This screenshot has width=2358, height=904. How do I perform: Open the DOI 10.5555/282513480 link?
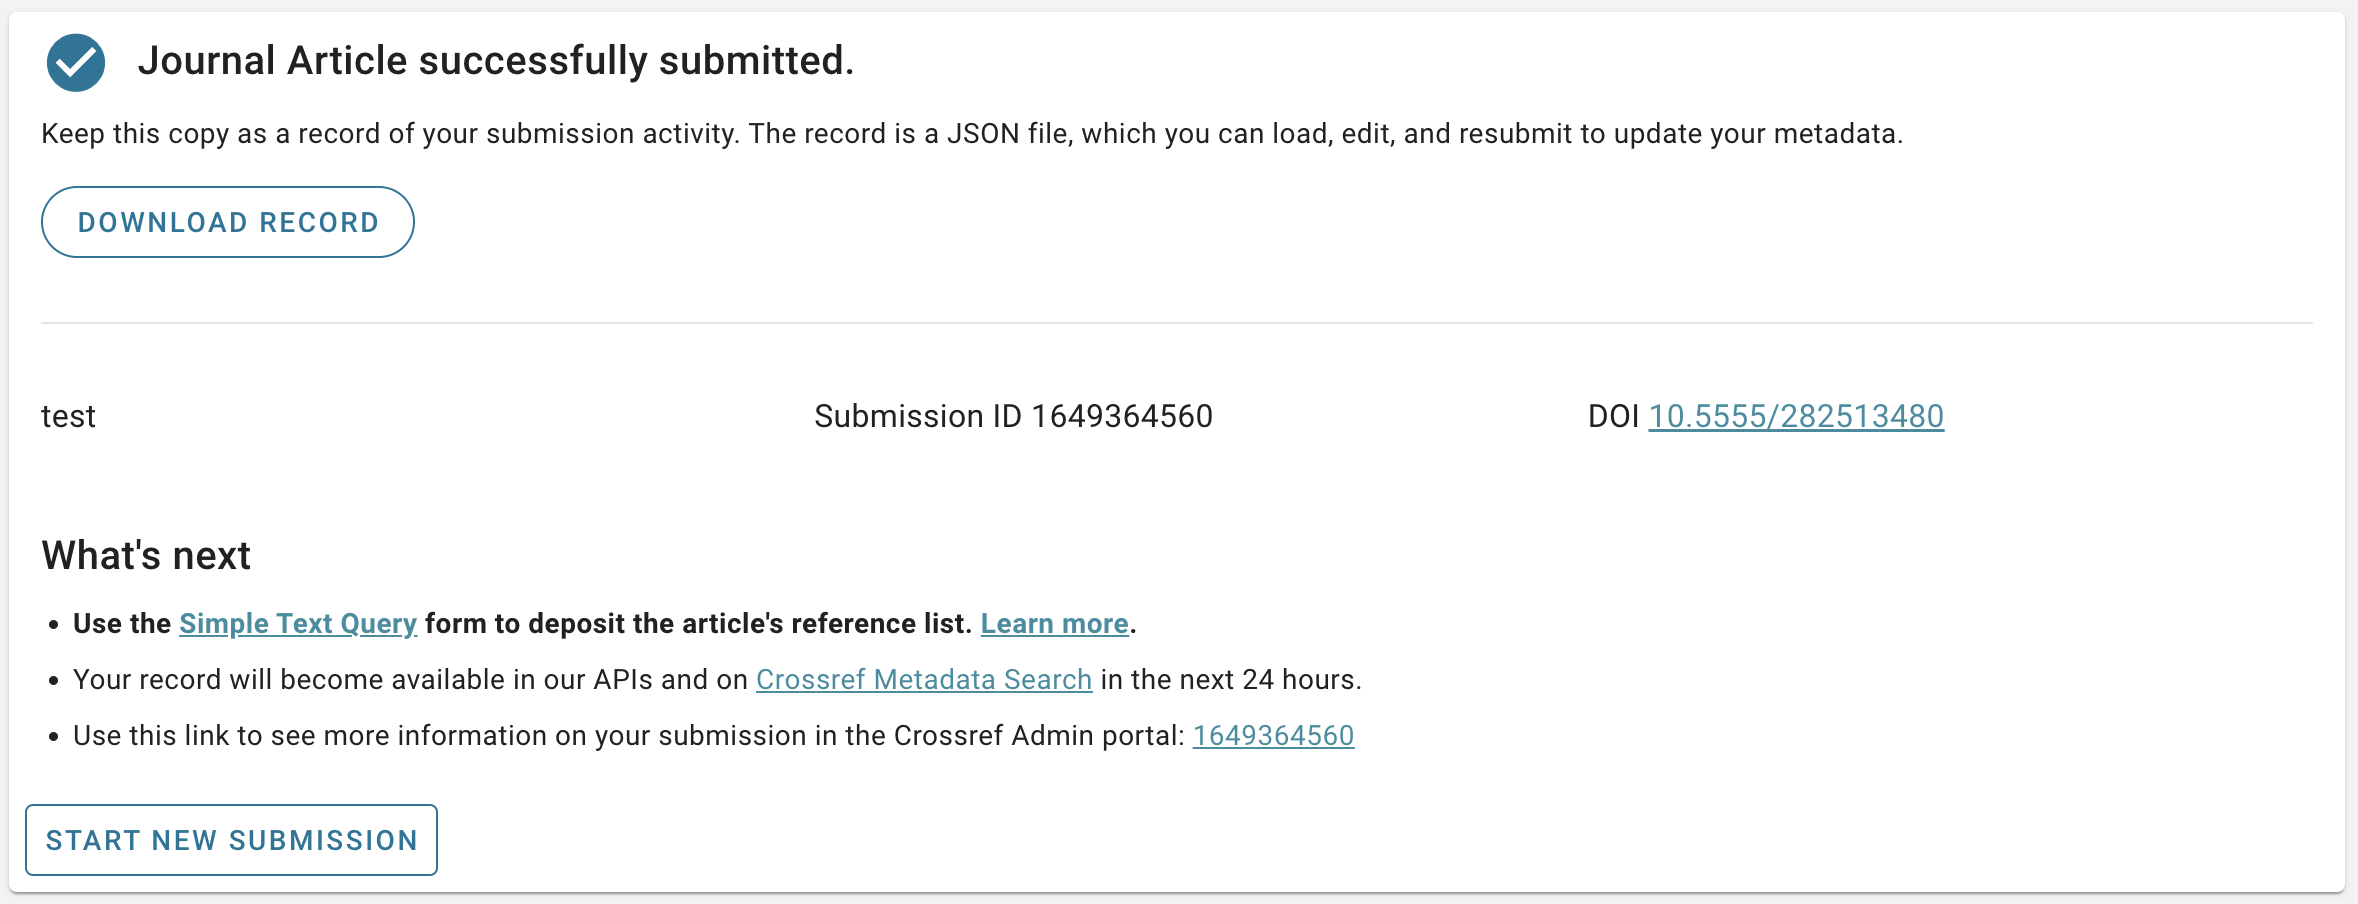coord(1795,416)
